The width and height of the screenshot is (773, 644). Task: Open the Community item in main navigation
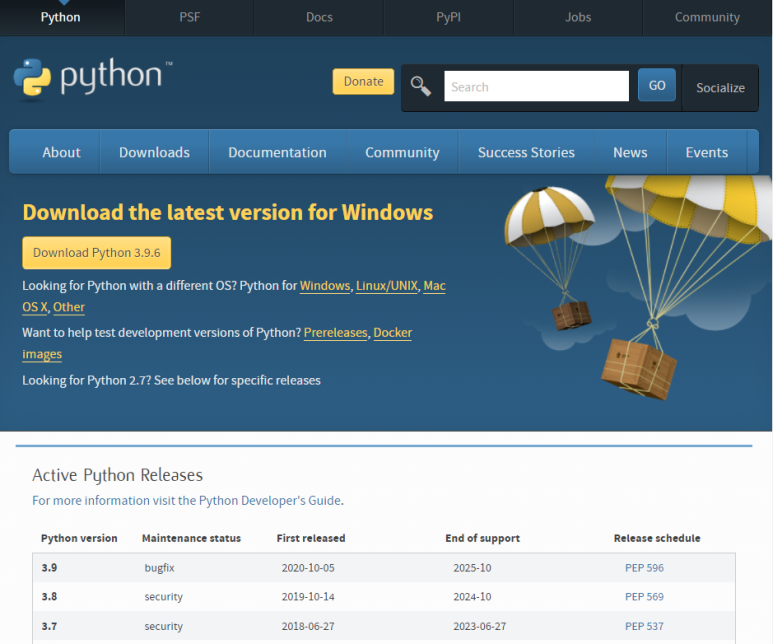[x=402, y=152]
